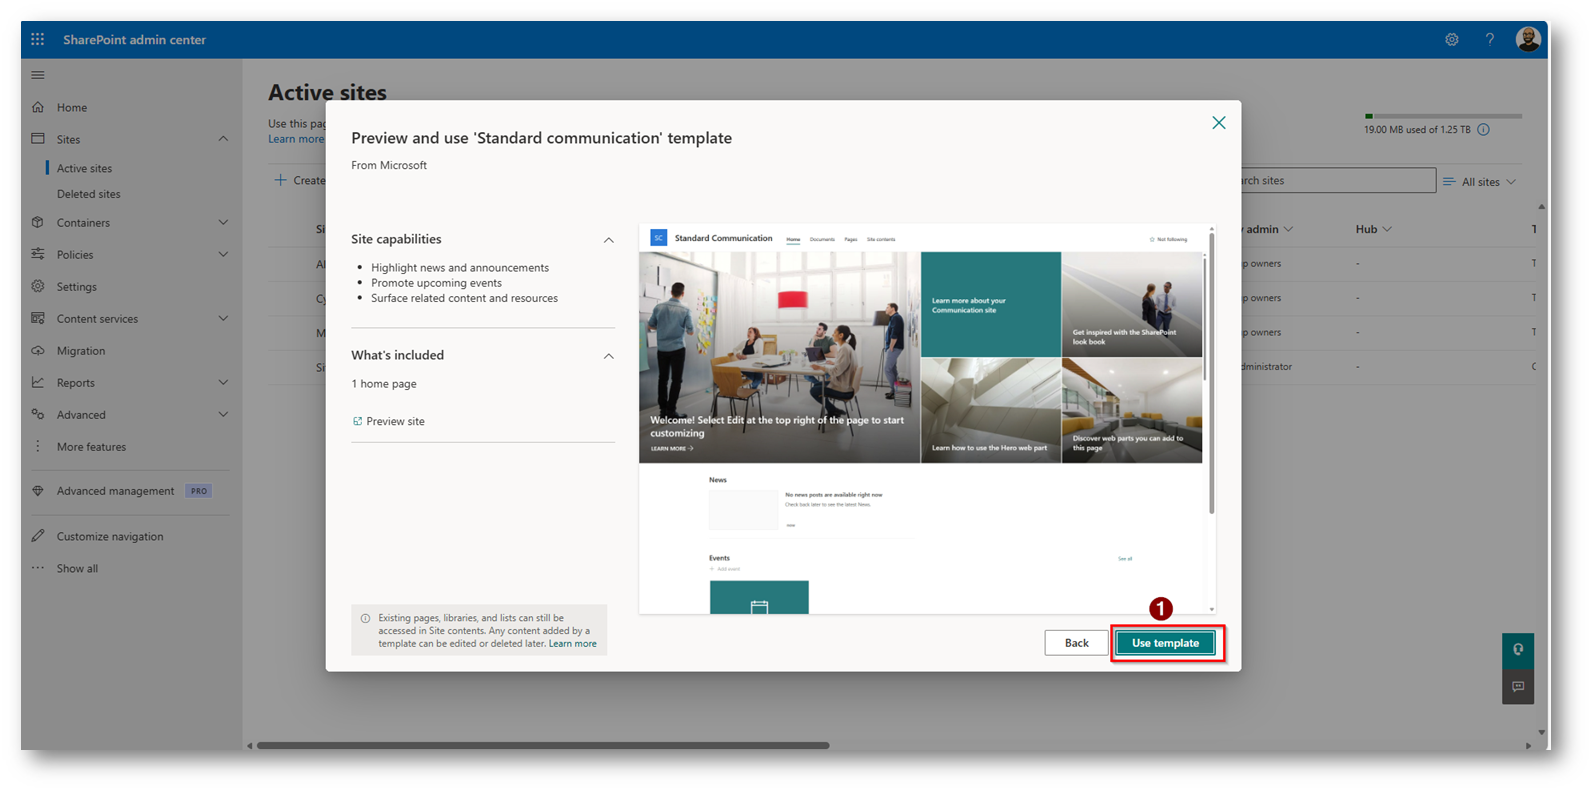Click the storage usage progress bar
The height and width of the screenshot is (792, 1593).
click(1443, 116)
